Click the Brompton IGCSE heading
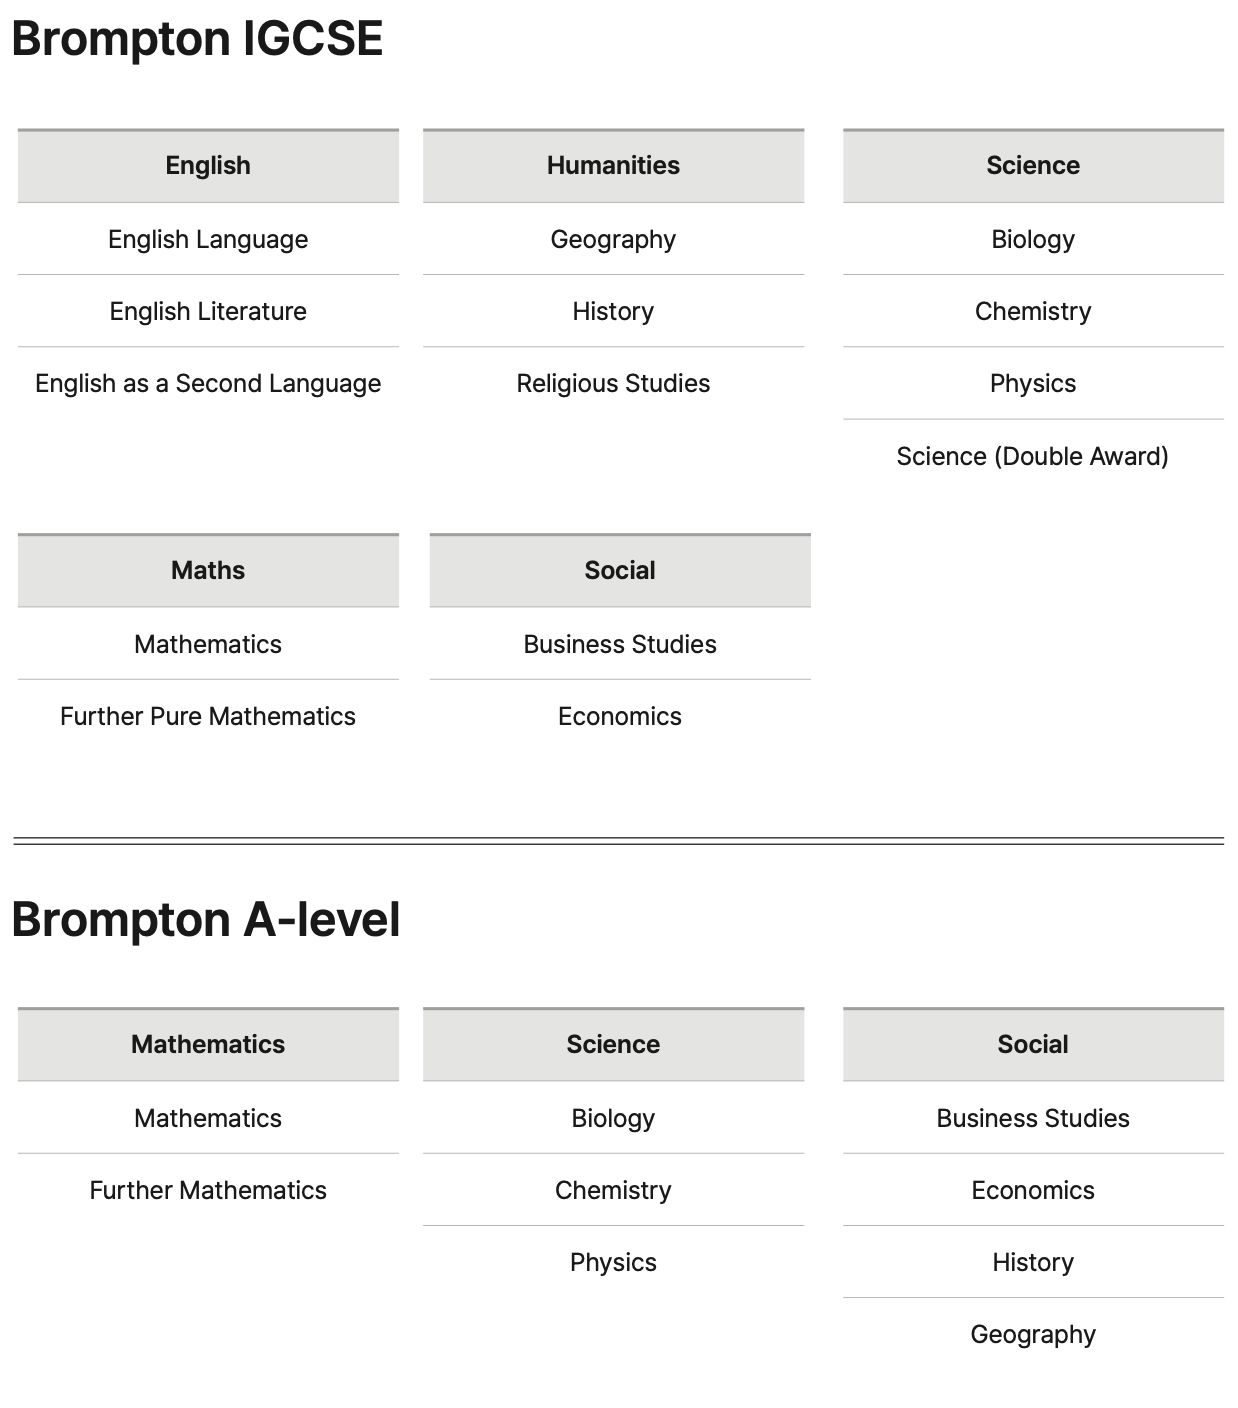Image resolution: width=1238 pixels, height=1408 pixels. pyautogui.click(x=197, y=39)
